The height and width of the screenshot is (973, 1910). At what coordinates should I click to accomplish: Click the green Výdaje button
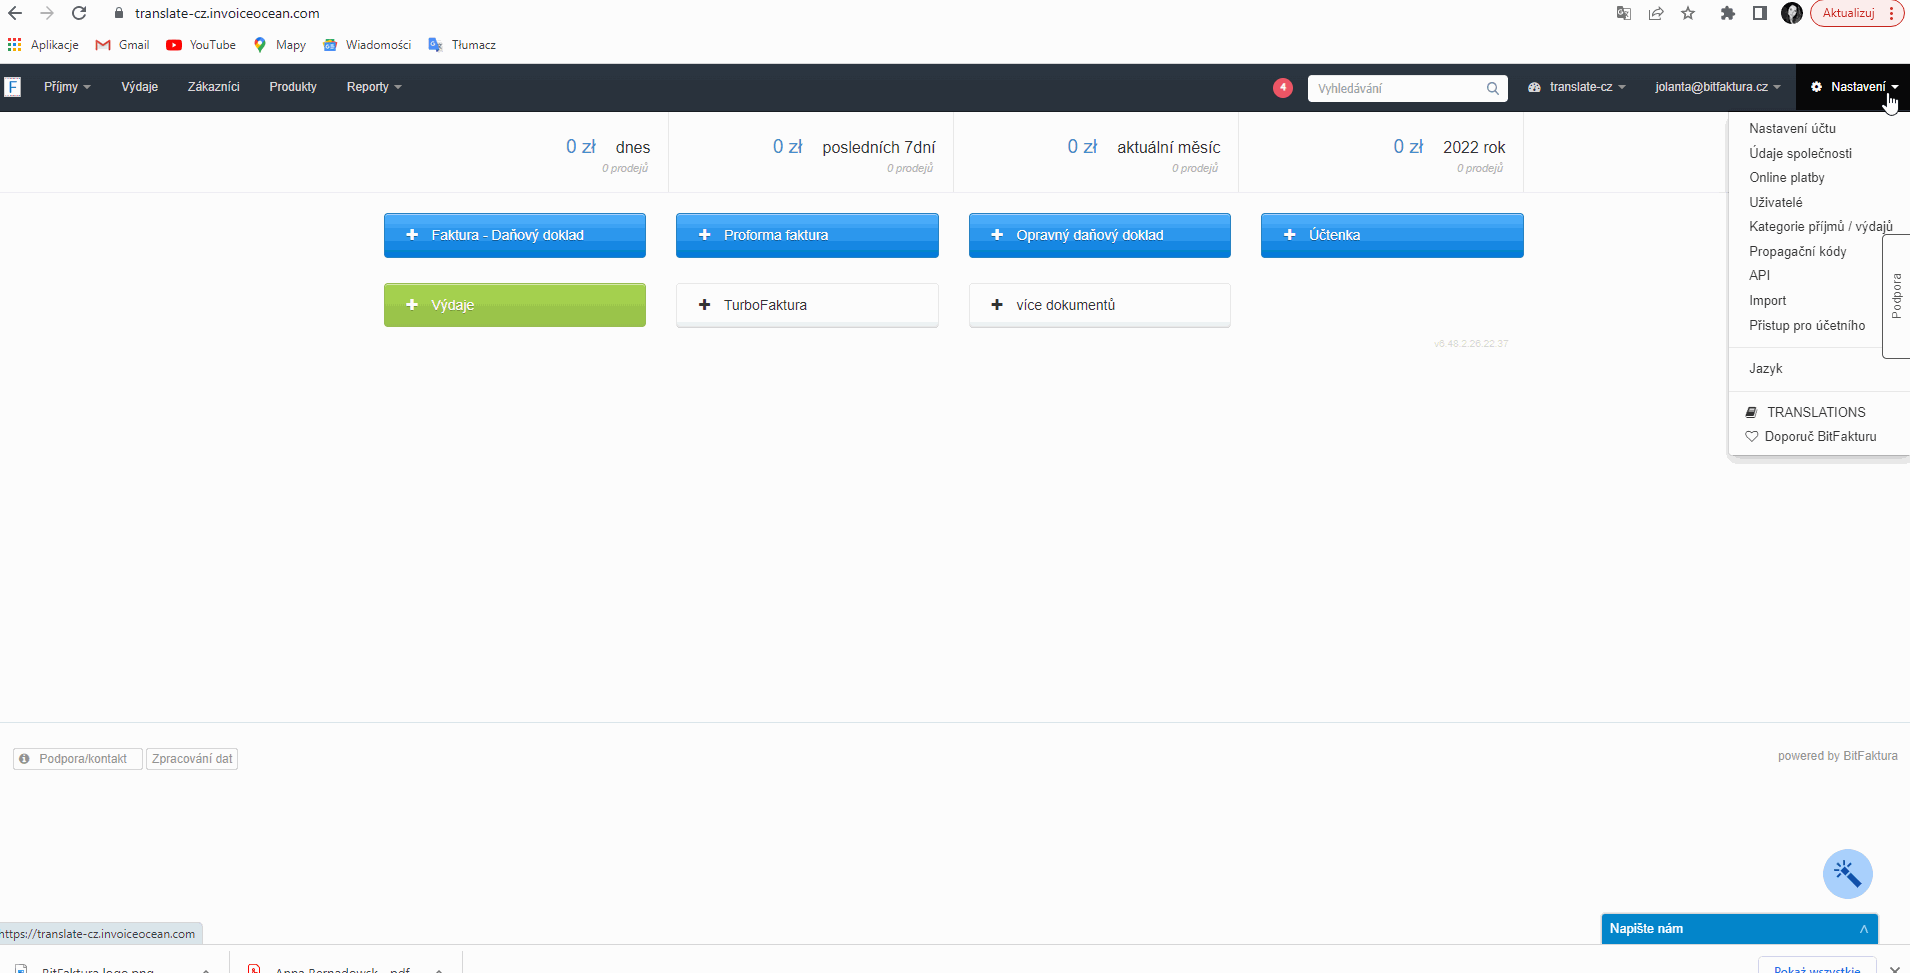pyautogui.click(x=515, y=305)
